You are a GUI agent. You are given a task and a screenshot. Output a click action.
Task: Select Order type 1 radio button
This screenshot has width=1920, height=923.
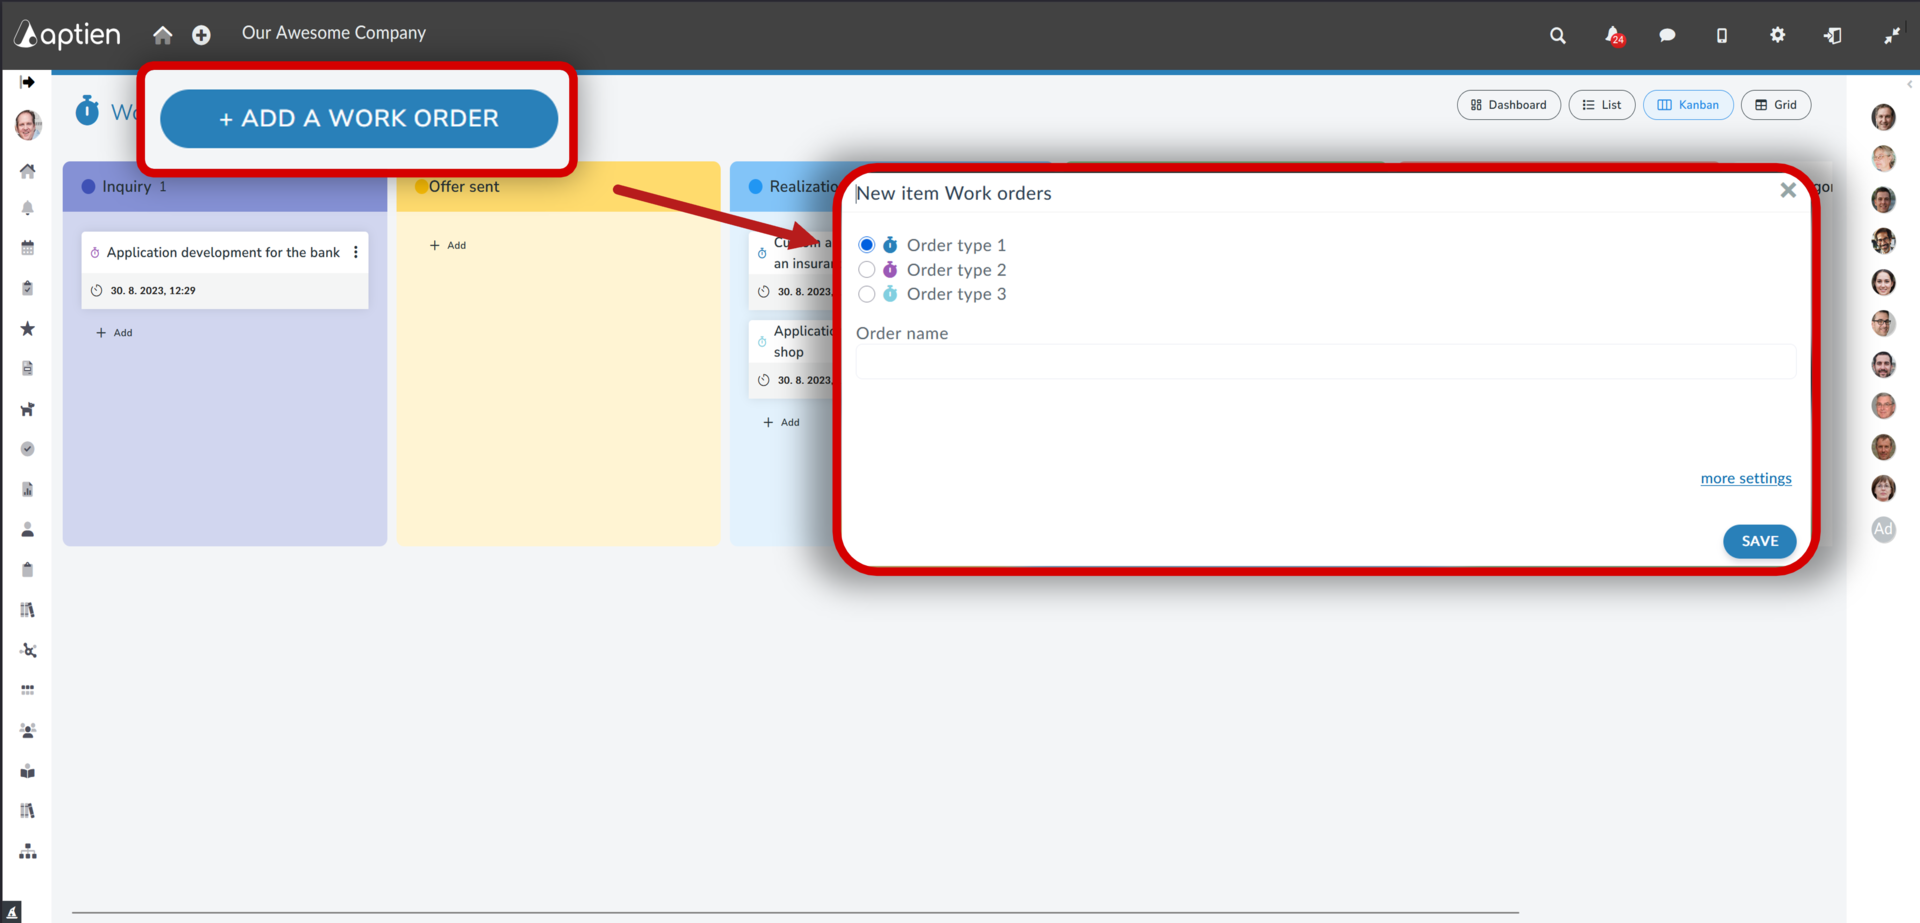point(866,245)
